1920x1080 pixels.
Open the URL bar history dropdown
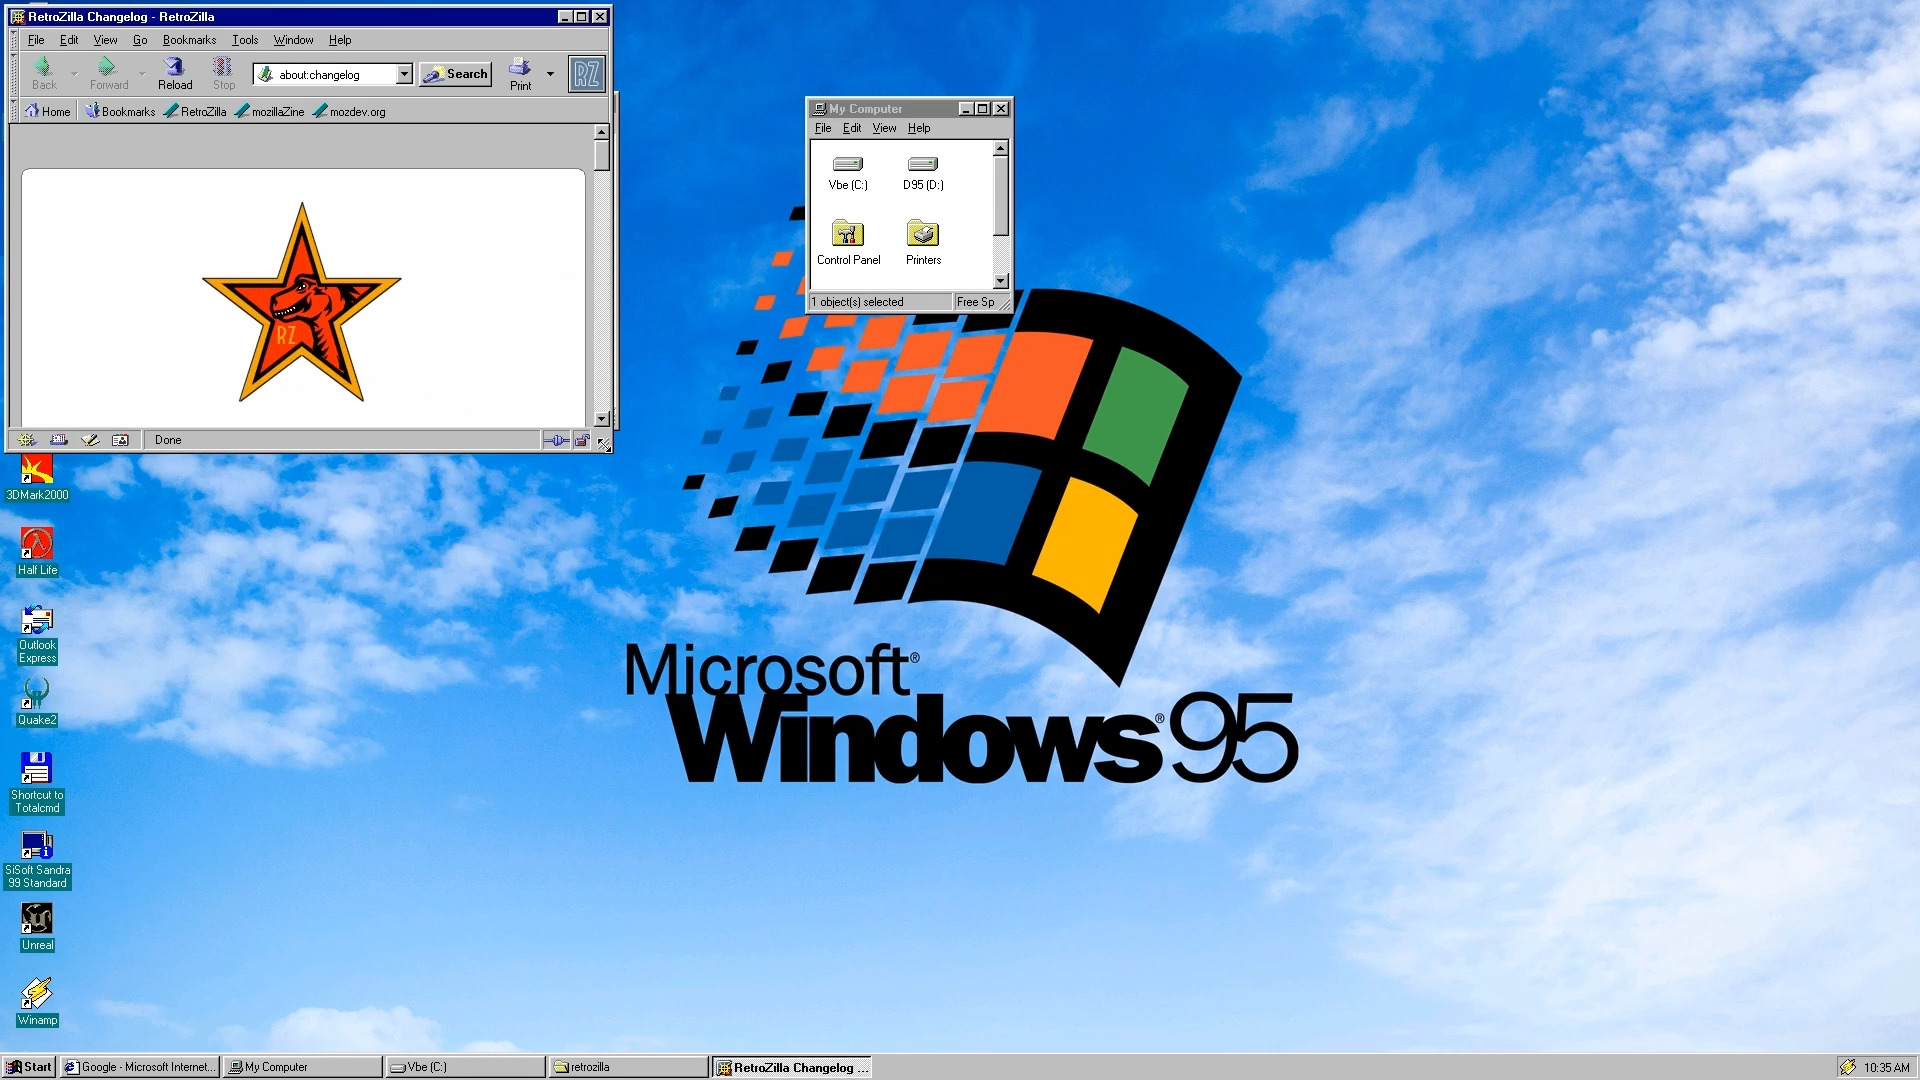coord(404,74)
